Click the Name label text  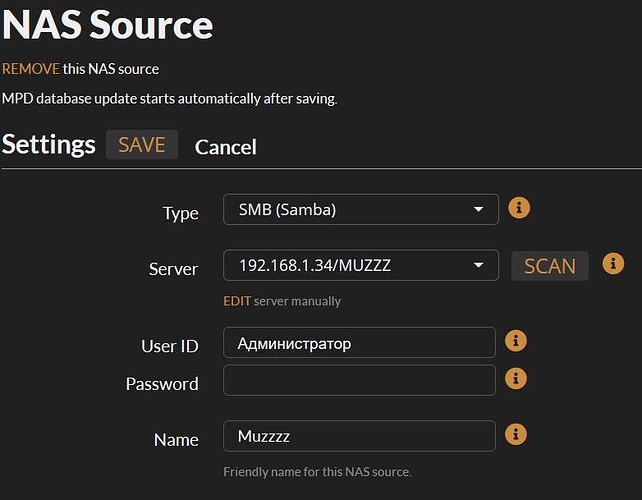176,440
